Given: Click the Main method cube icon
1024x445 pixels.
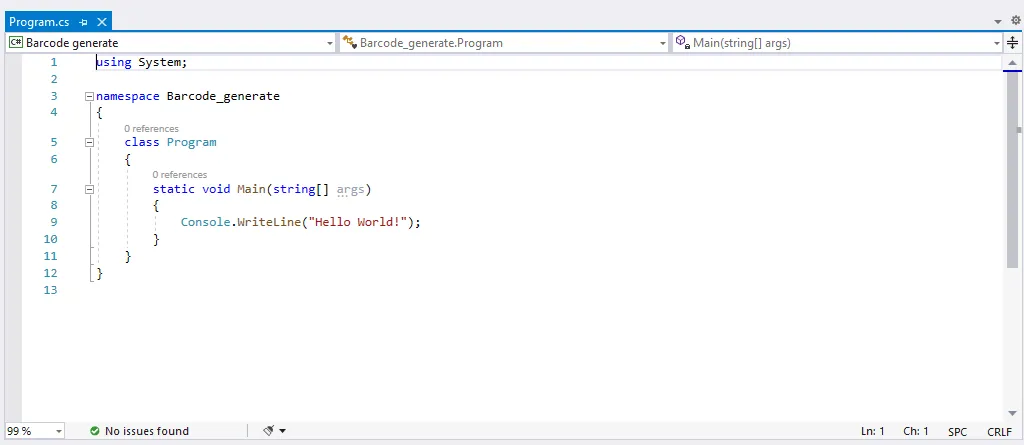Looking at the screenshot, I should pos(682,43).
